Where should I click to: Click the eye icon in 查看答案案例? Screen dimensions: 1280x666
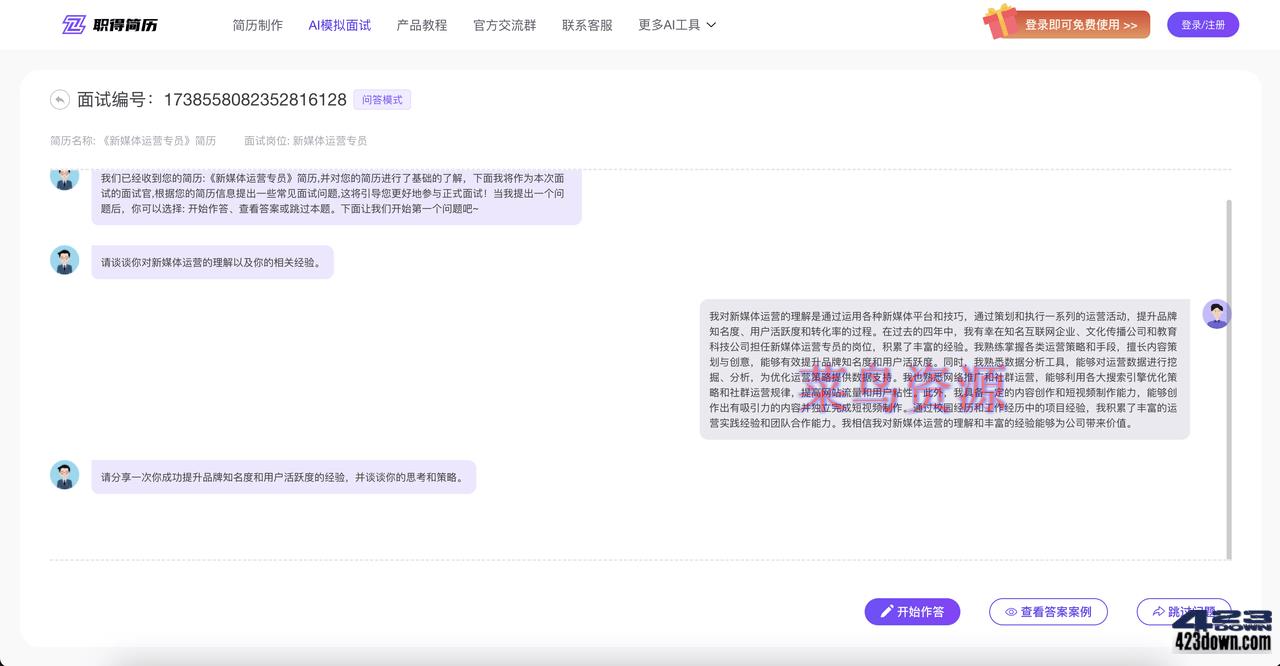coord(1013,611)
